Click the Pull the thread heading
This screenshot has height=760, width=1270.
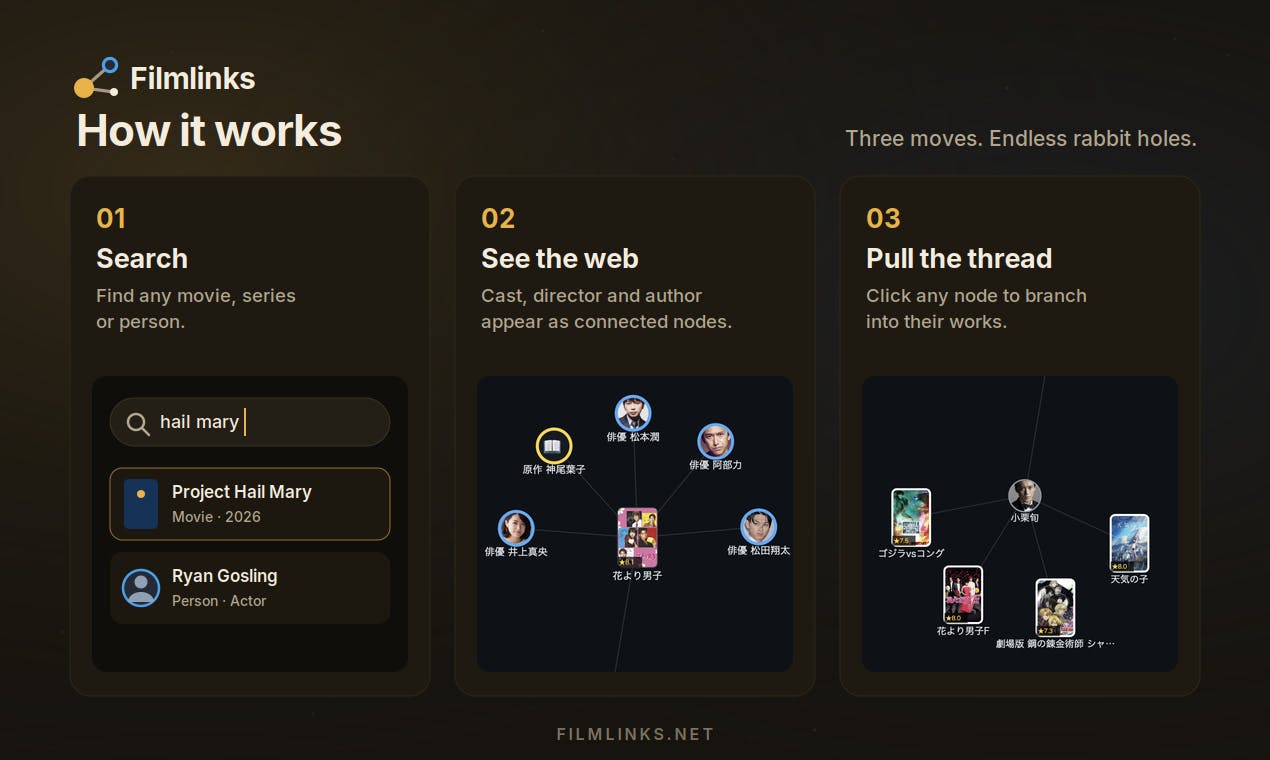click(959, 258)
